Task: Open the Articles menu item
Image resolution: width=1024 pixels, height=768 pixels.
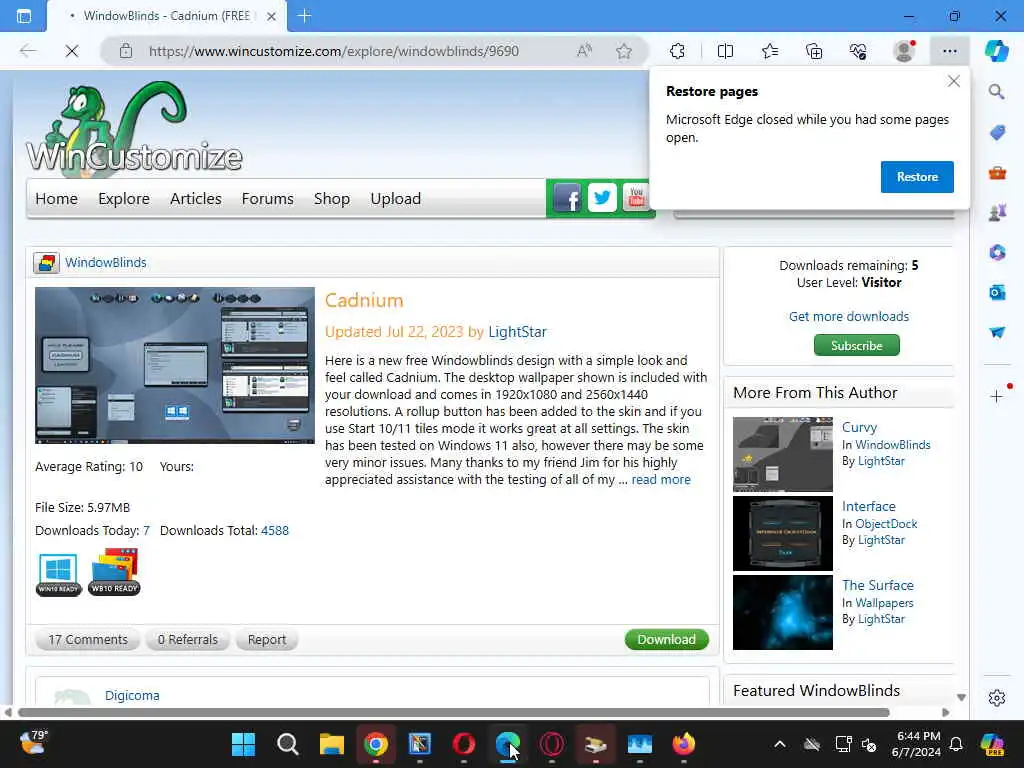Action: point(195,199)
